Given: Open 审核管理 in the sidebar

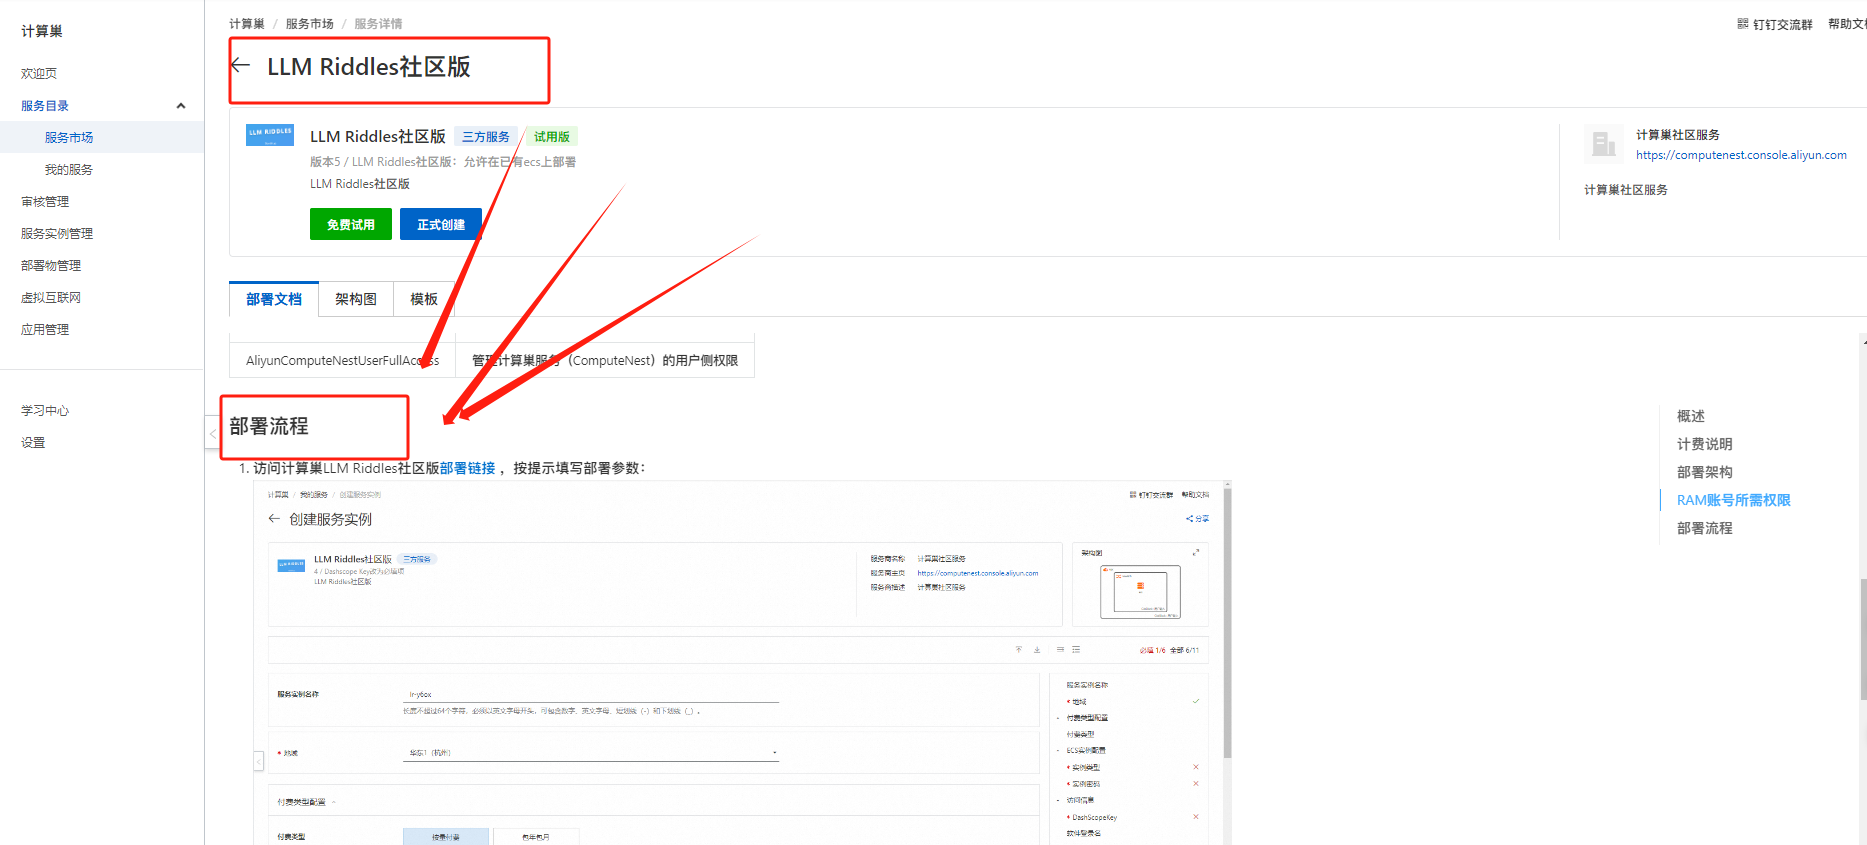Looking at the screenshot, I should pos(45,201).
